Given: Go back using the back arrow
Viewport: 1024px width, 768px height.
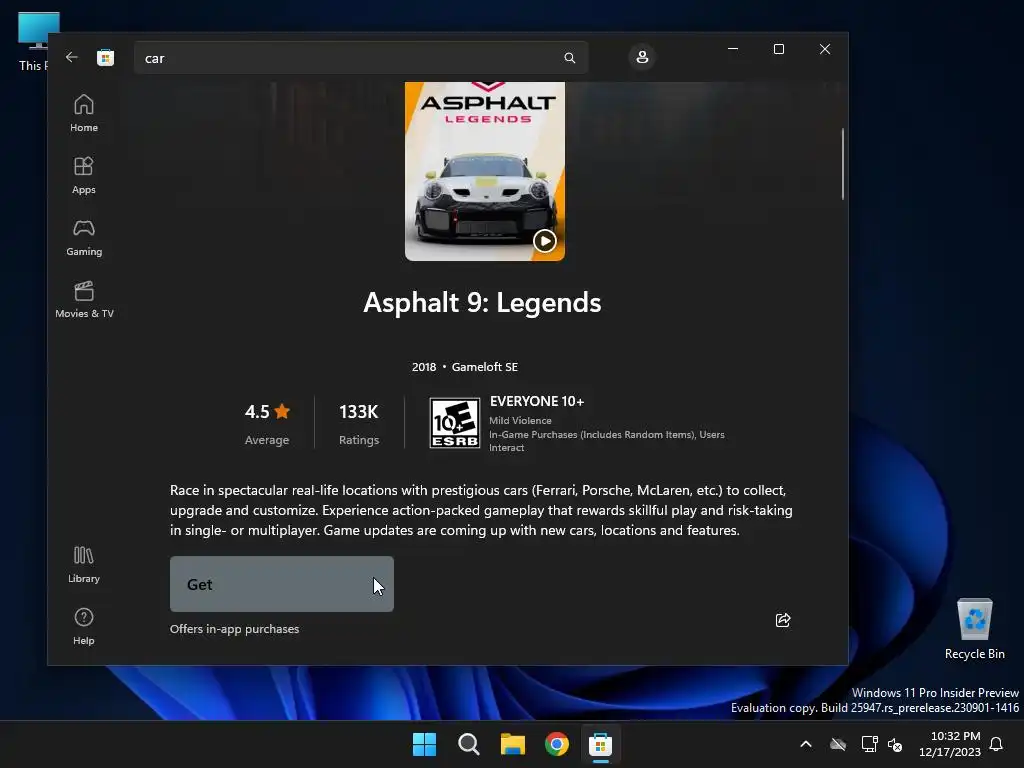Looking at the screenshot, I should (x=72, y=57).
